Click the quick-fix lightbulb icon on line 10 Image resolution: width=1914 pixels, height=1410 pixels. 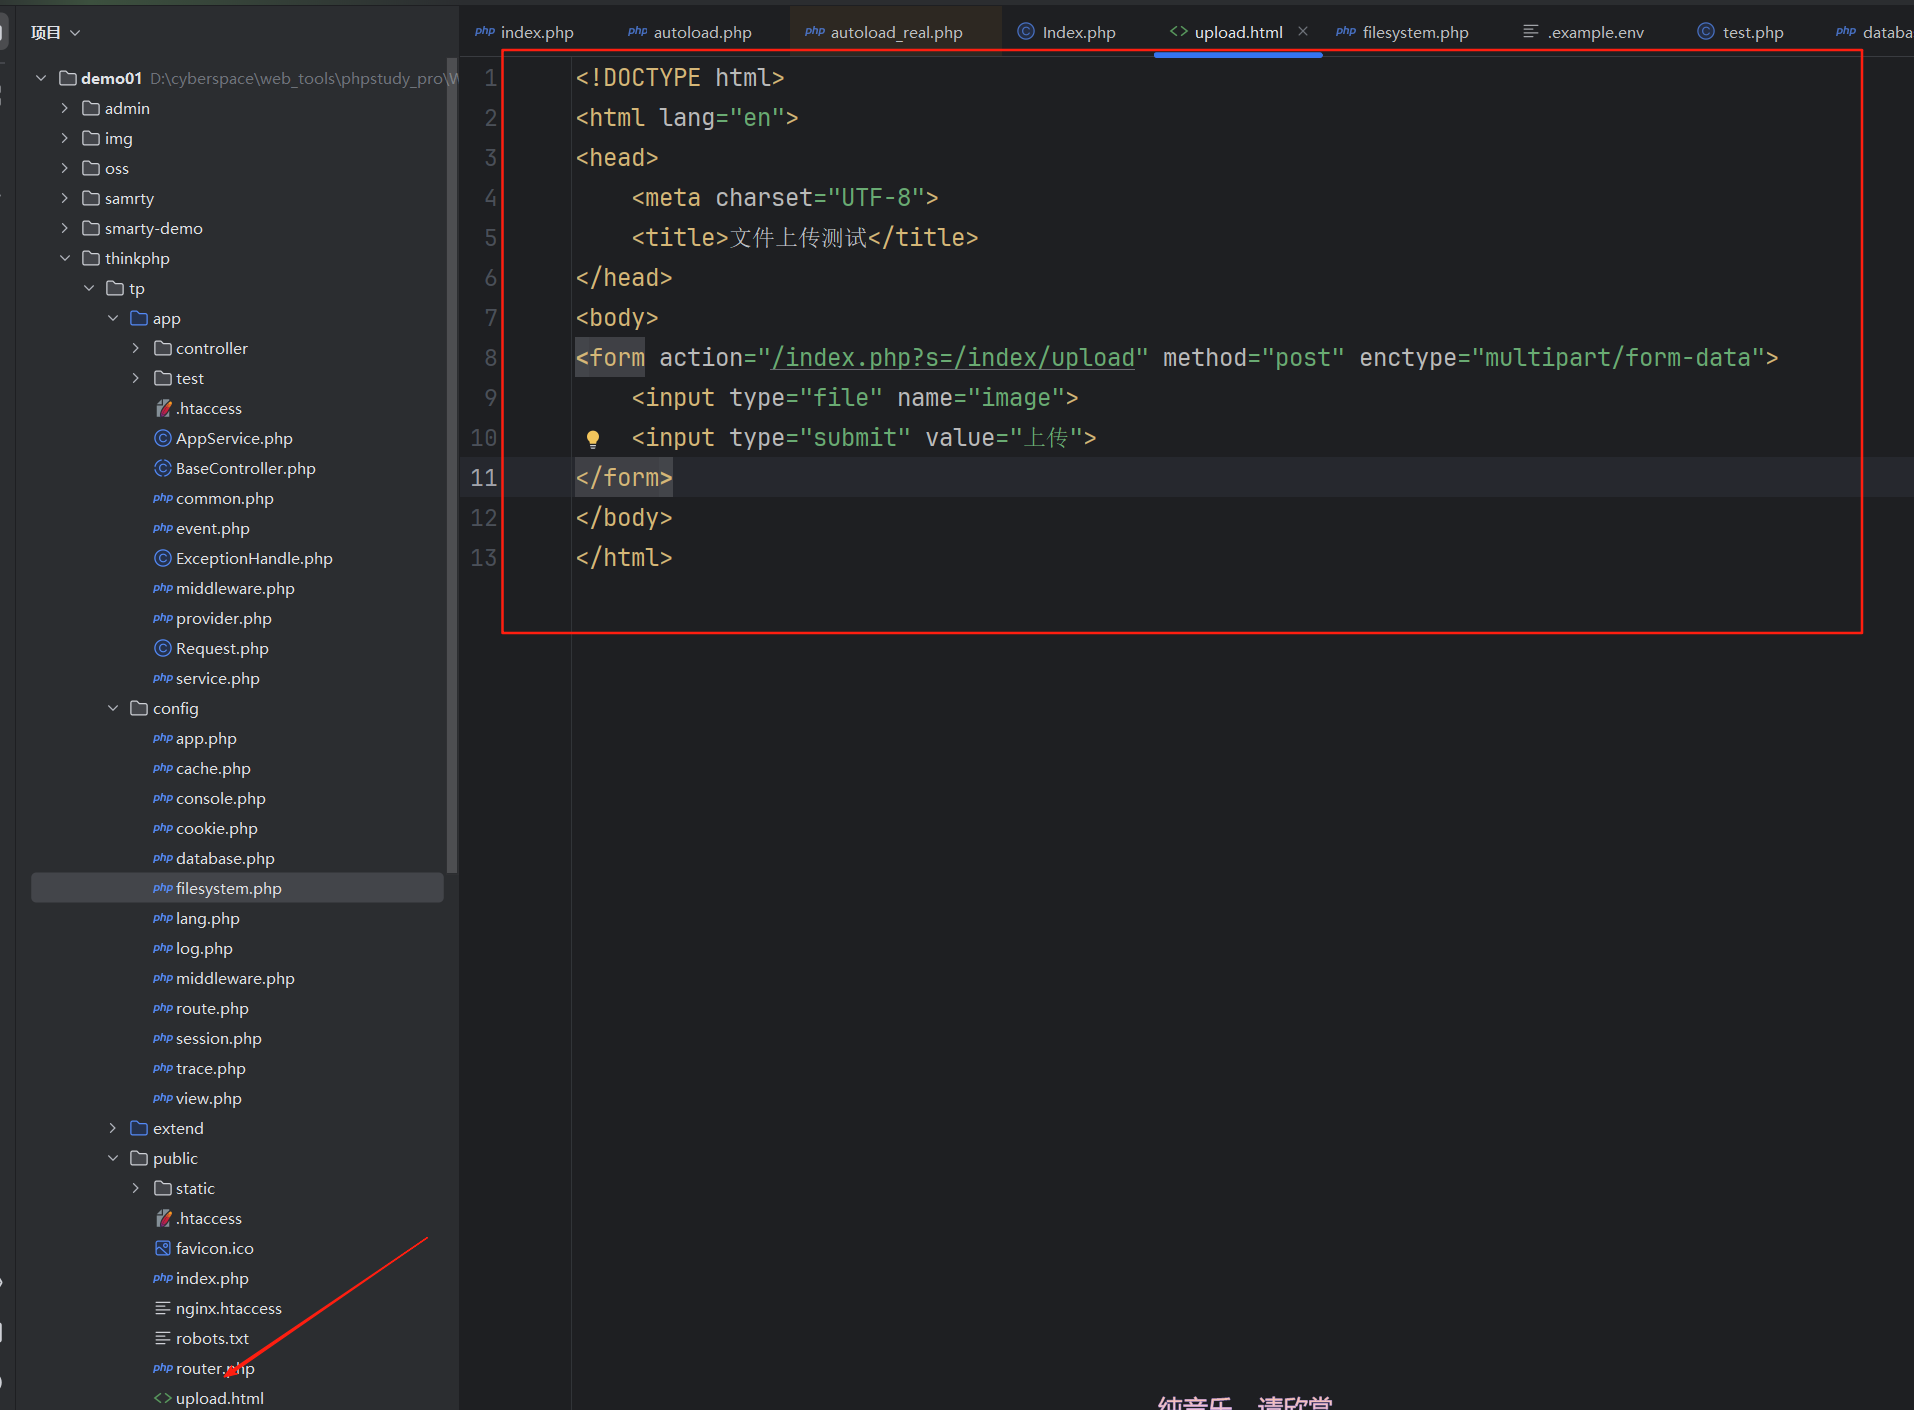(593, 439)
